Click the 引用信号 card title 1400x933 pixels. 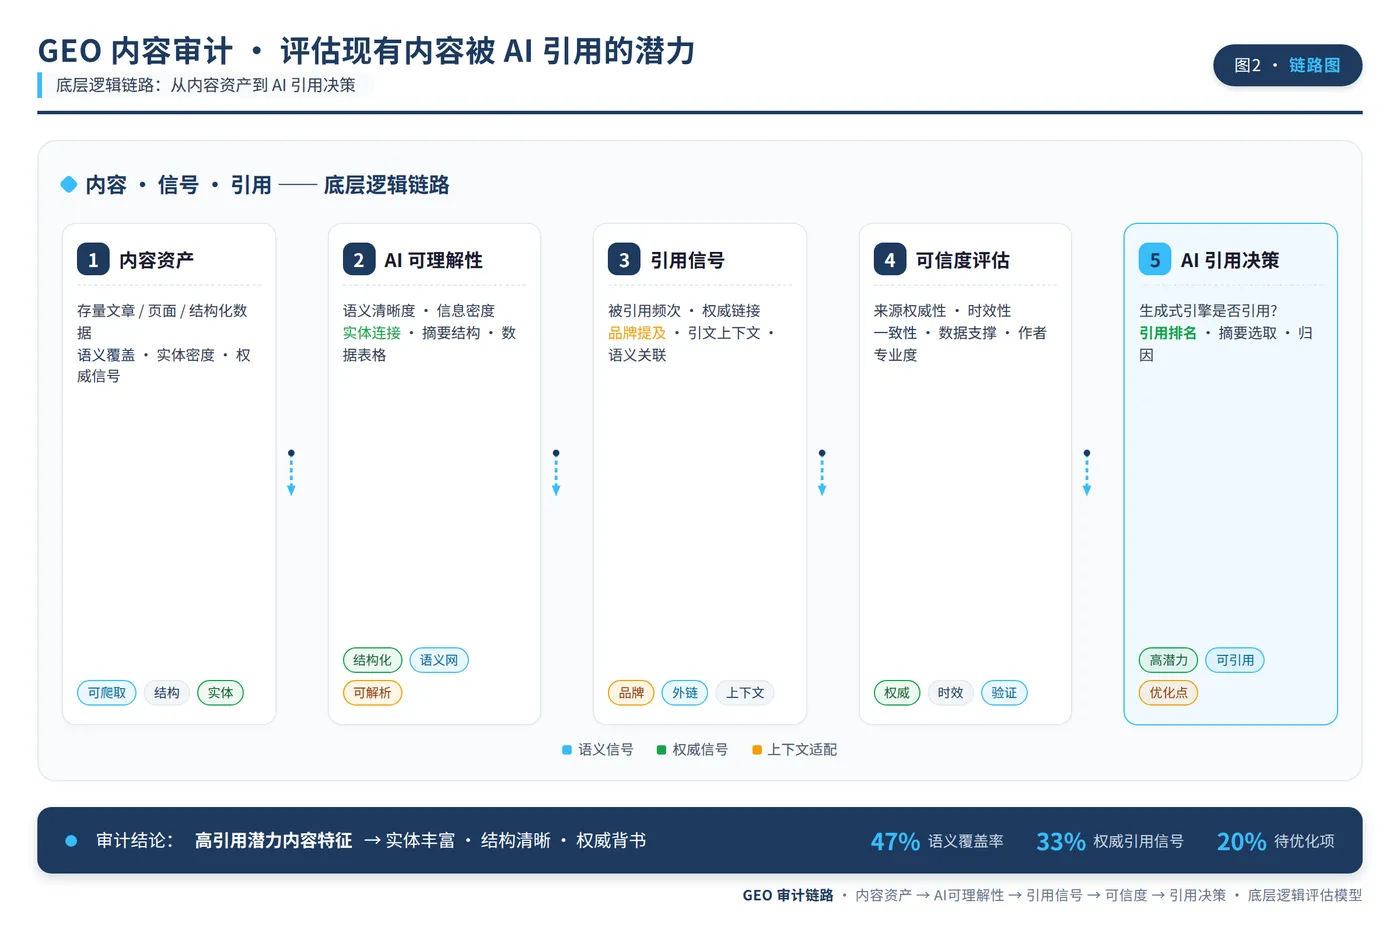tap(687, 260)
